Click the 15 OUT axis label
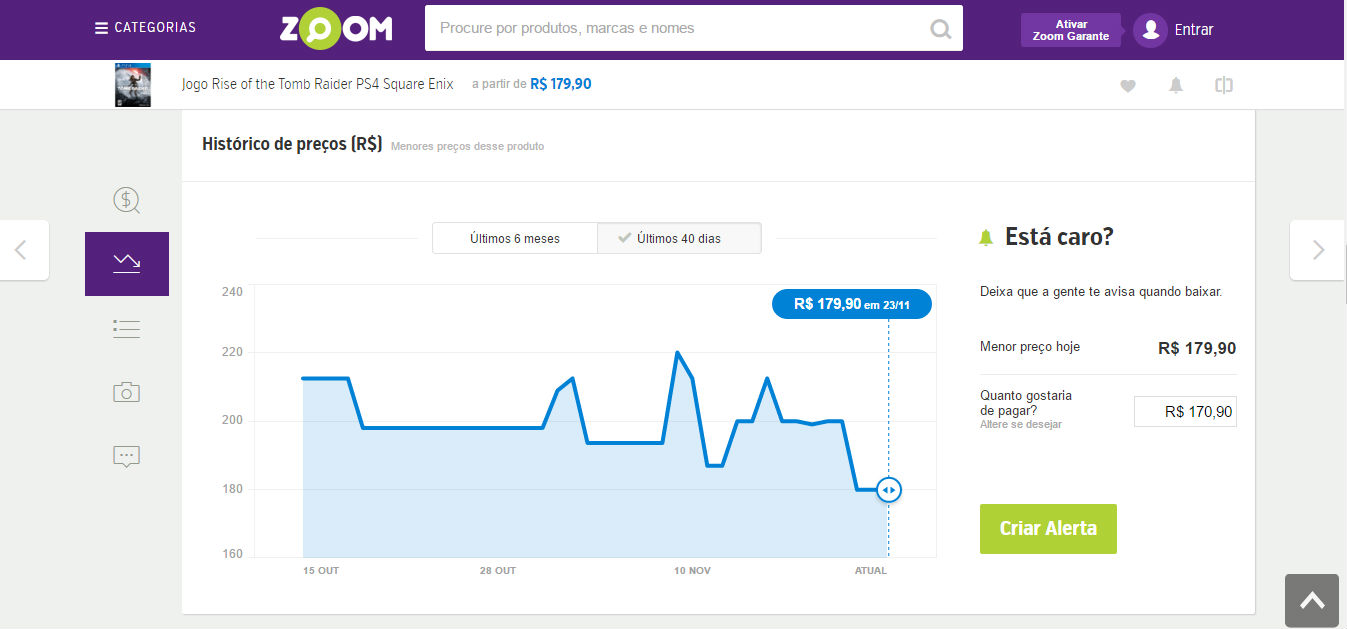Image resolution: width=1347 pixels, height=629 pixels. (x=321, y=571)
